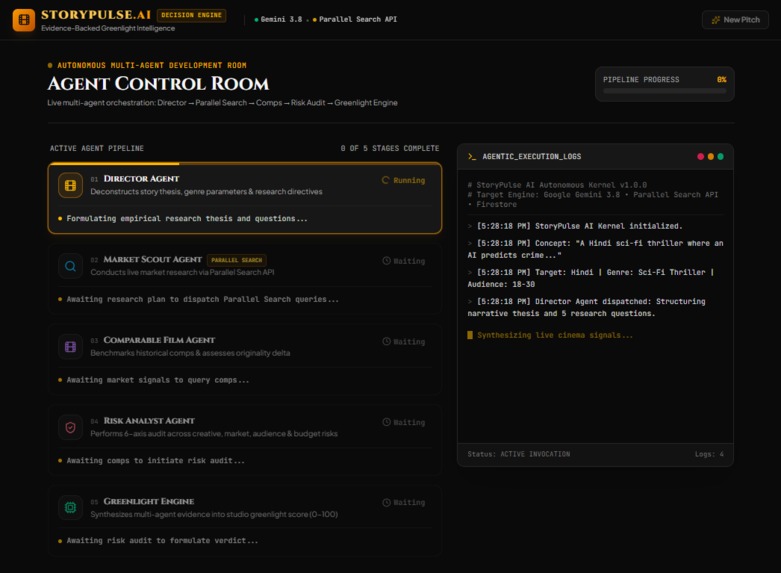Click the Director Agent film icon

(70, 185)
